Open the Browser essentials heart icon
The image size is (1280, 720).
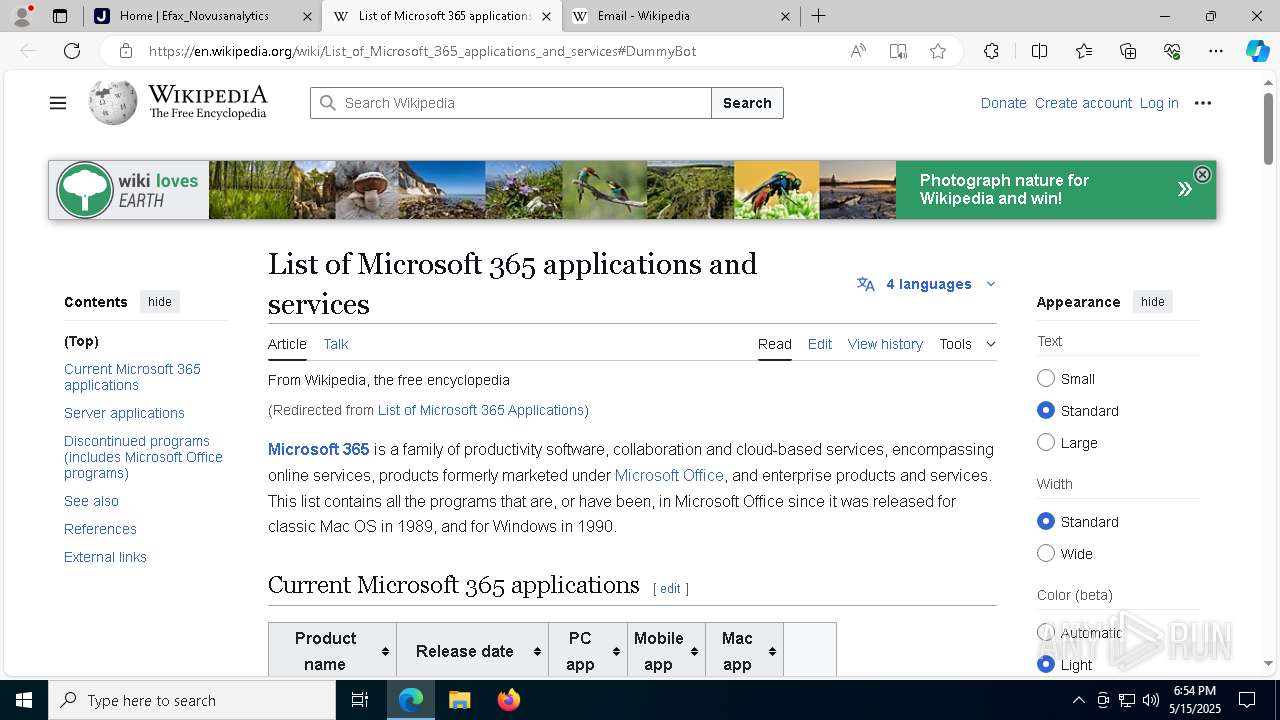pyautogui.click(x=1172, y=51)
